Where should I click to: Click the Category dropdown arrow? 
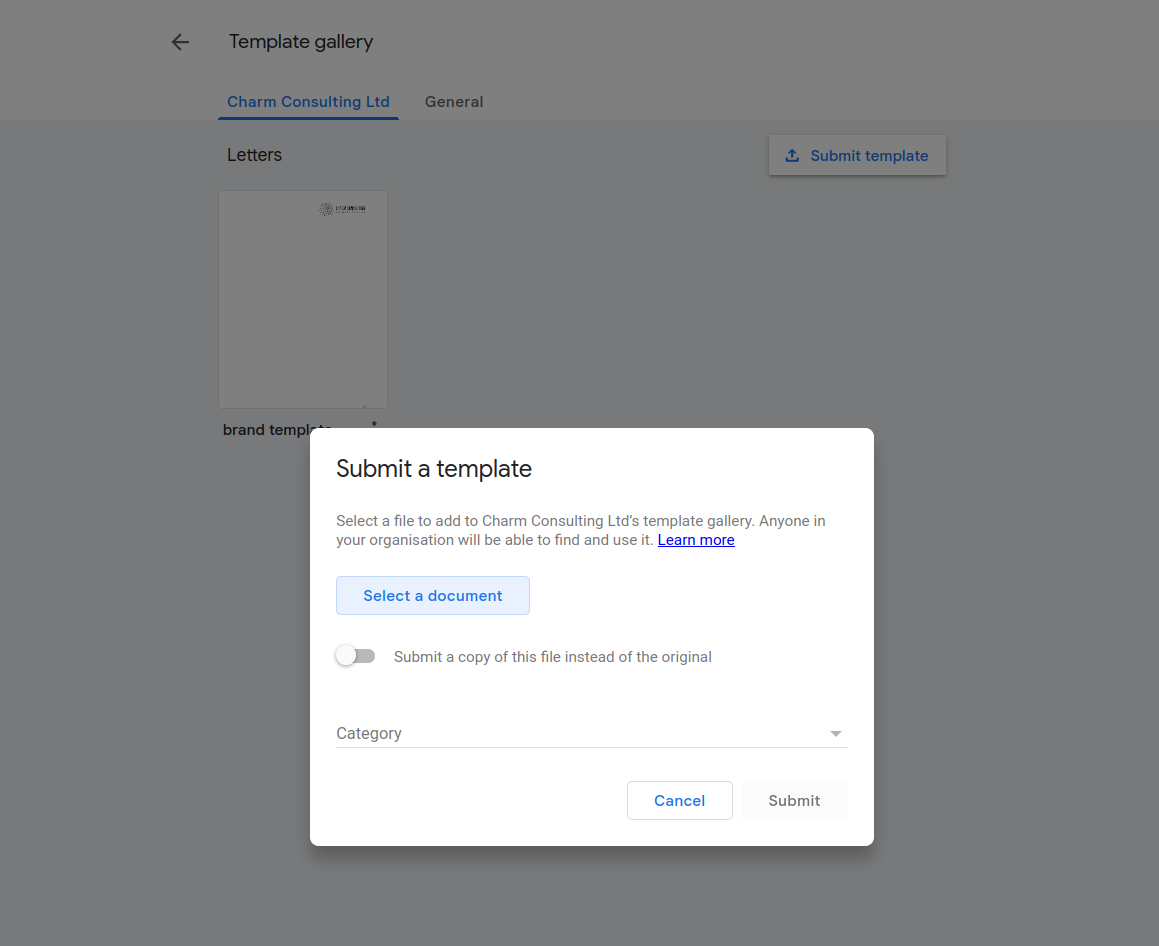[x=835, y=734]
